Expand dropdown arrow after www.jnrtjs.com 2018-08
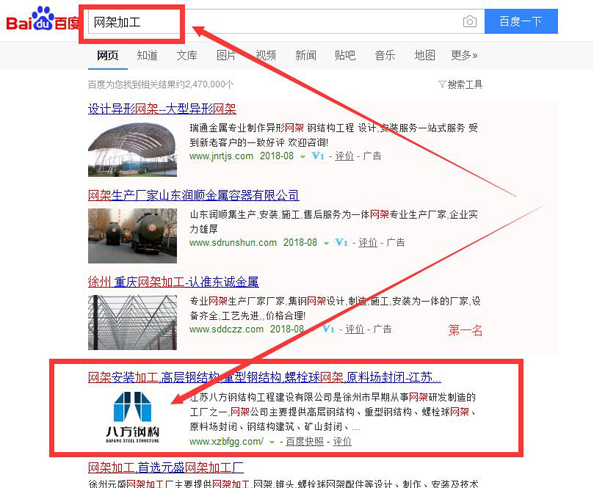593x488 pixels. (303, 157)
